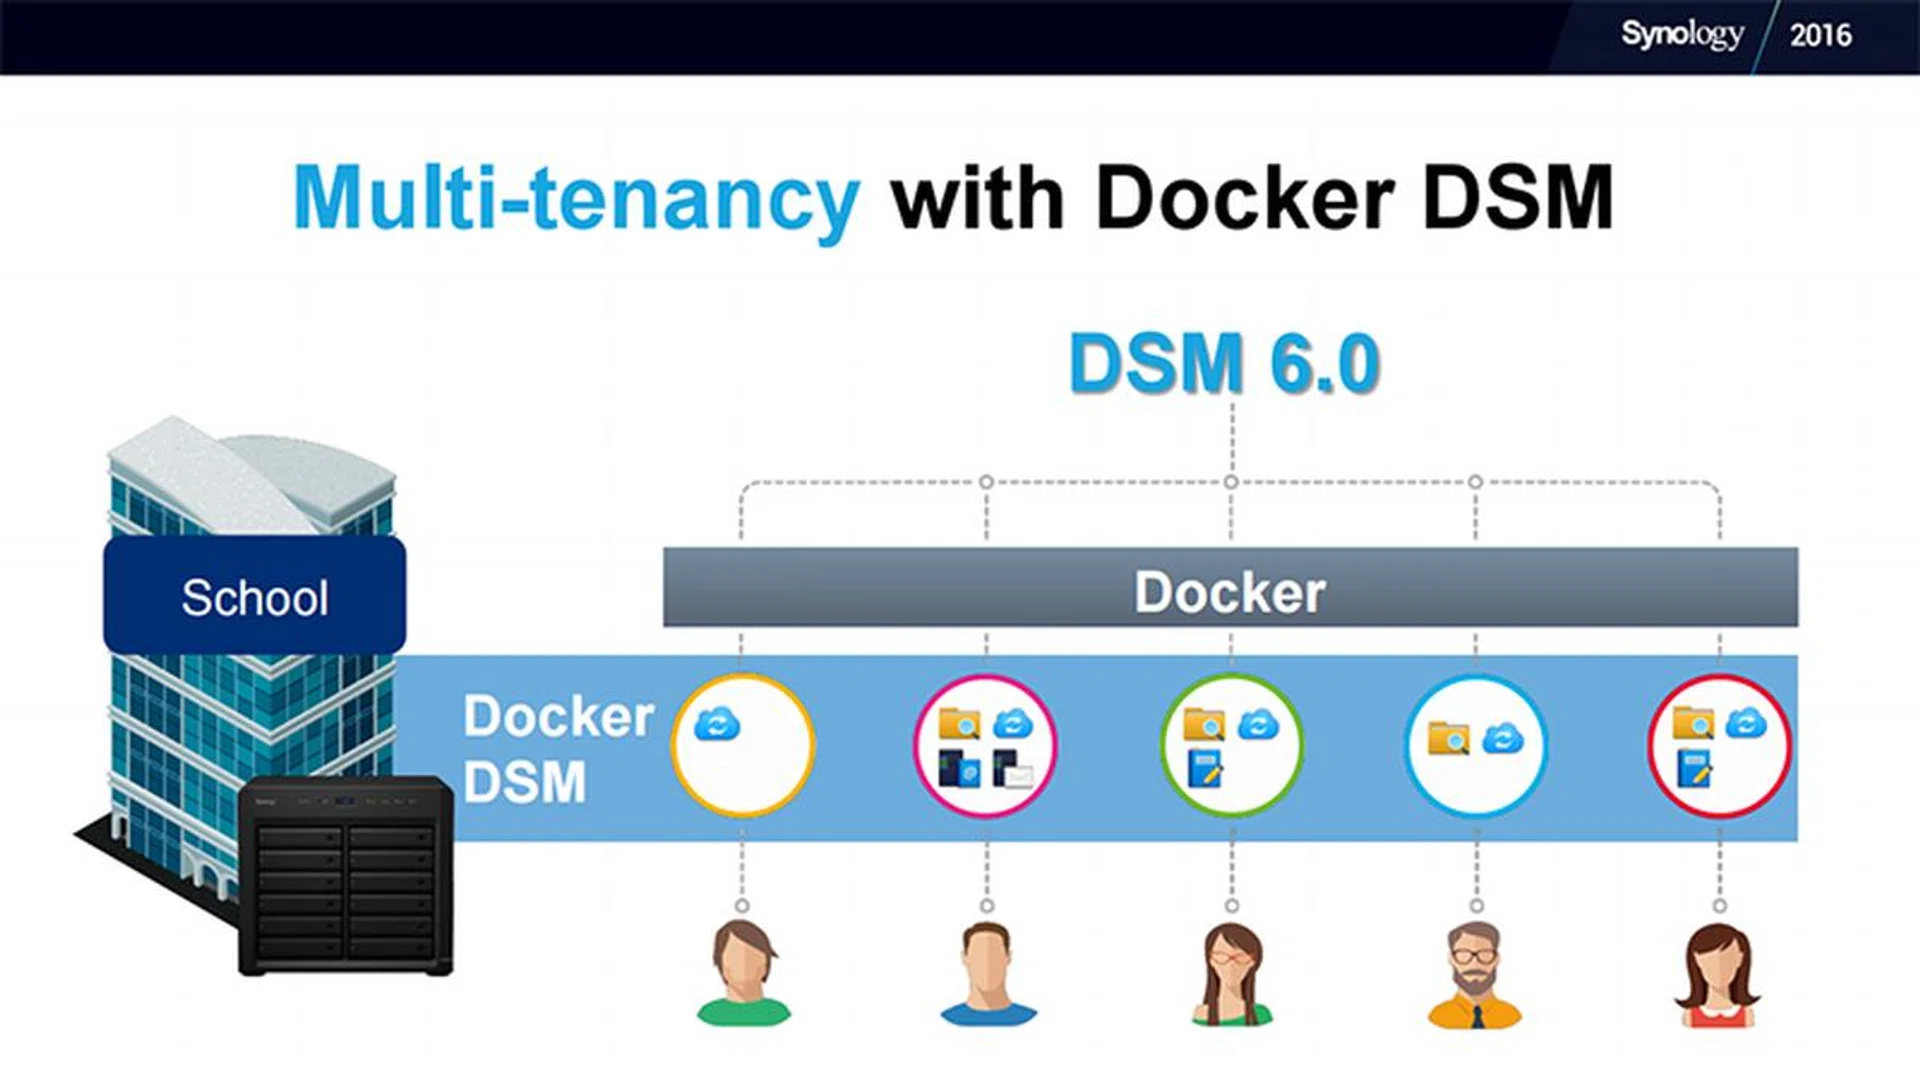Click the blue Multi-tenancy title text
This screenshot has width=1920, height=1077.
tap(576, 198)
